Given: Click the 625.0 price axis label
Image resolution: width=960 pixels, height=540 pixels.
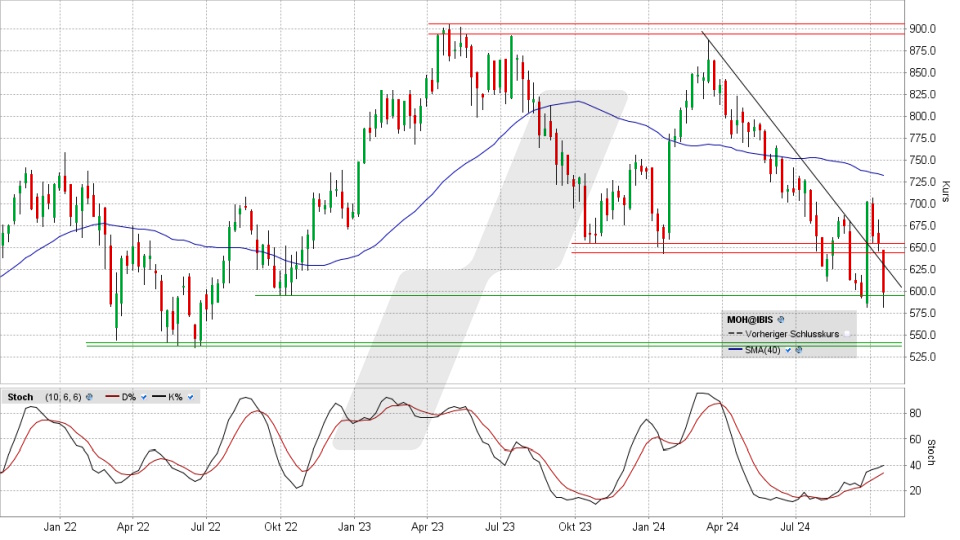Looking at the screenshot, I should (922, 269).
